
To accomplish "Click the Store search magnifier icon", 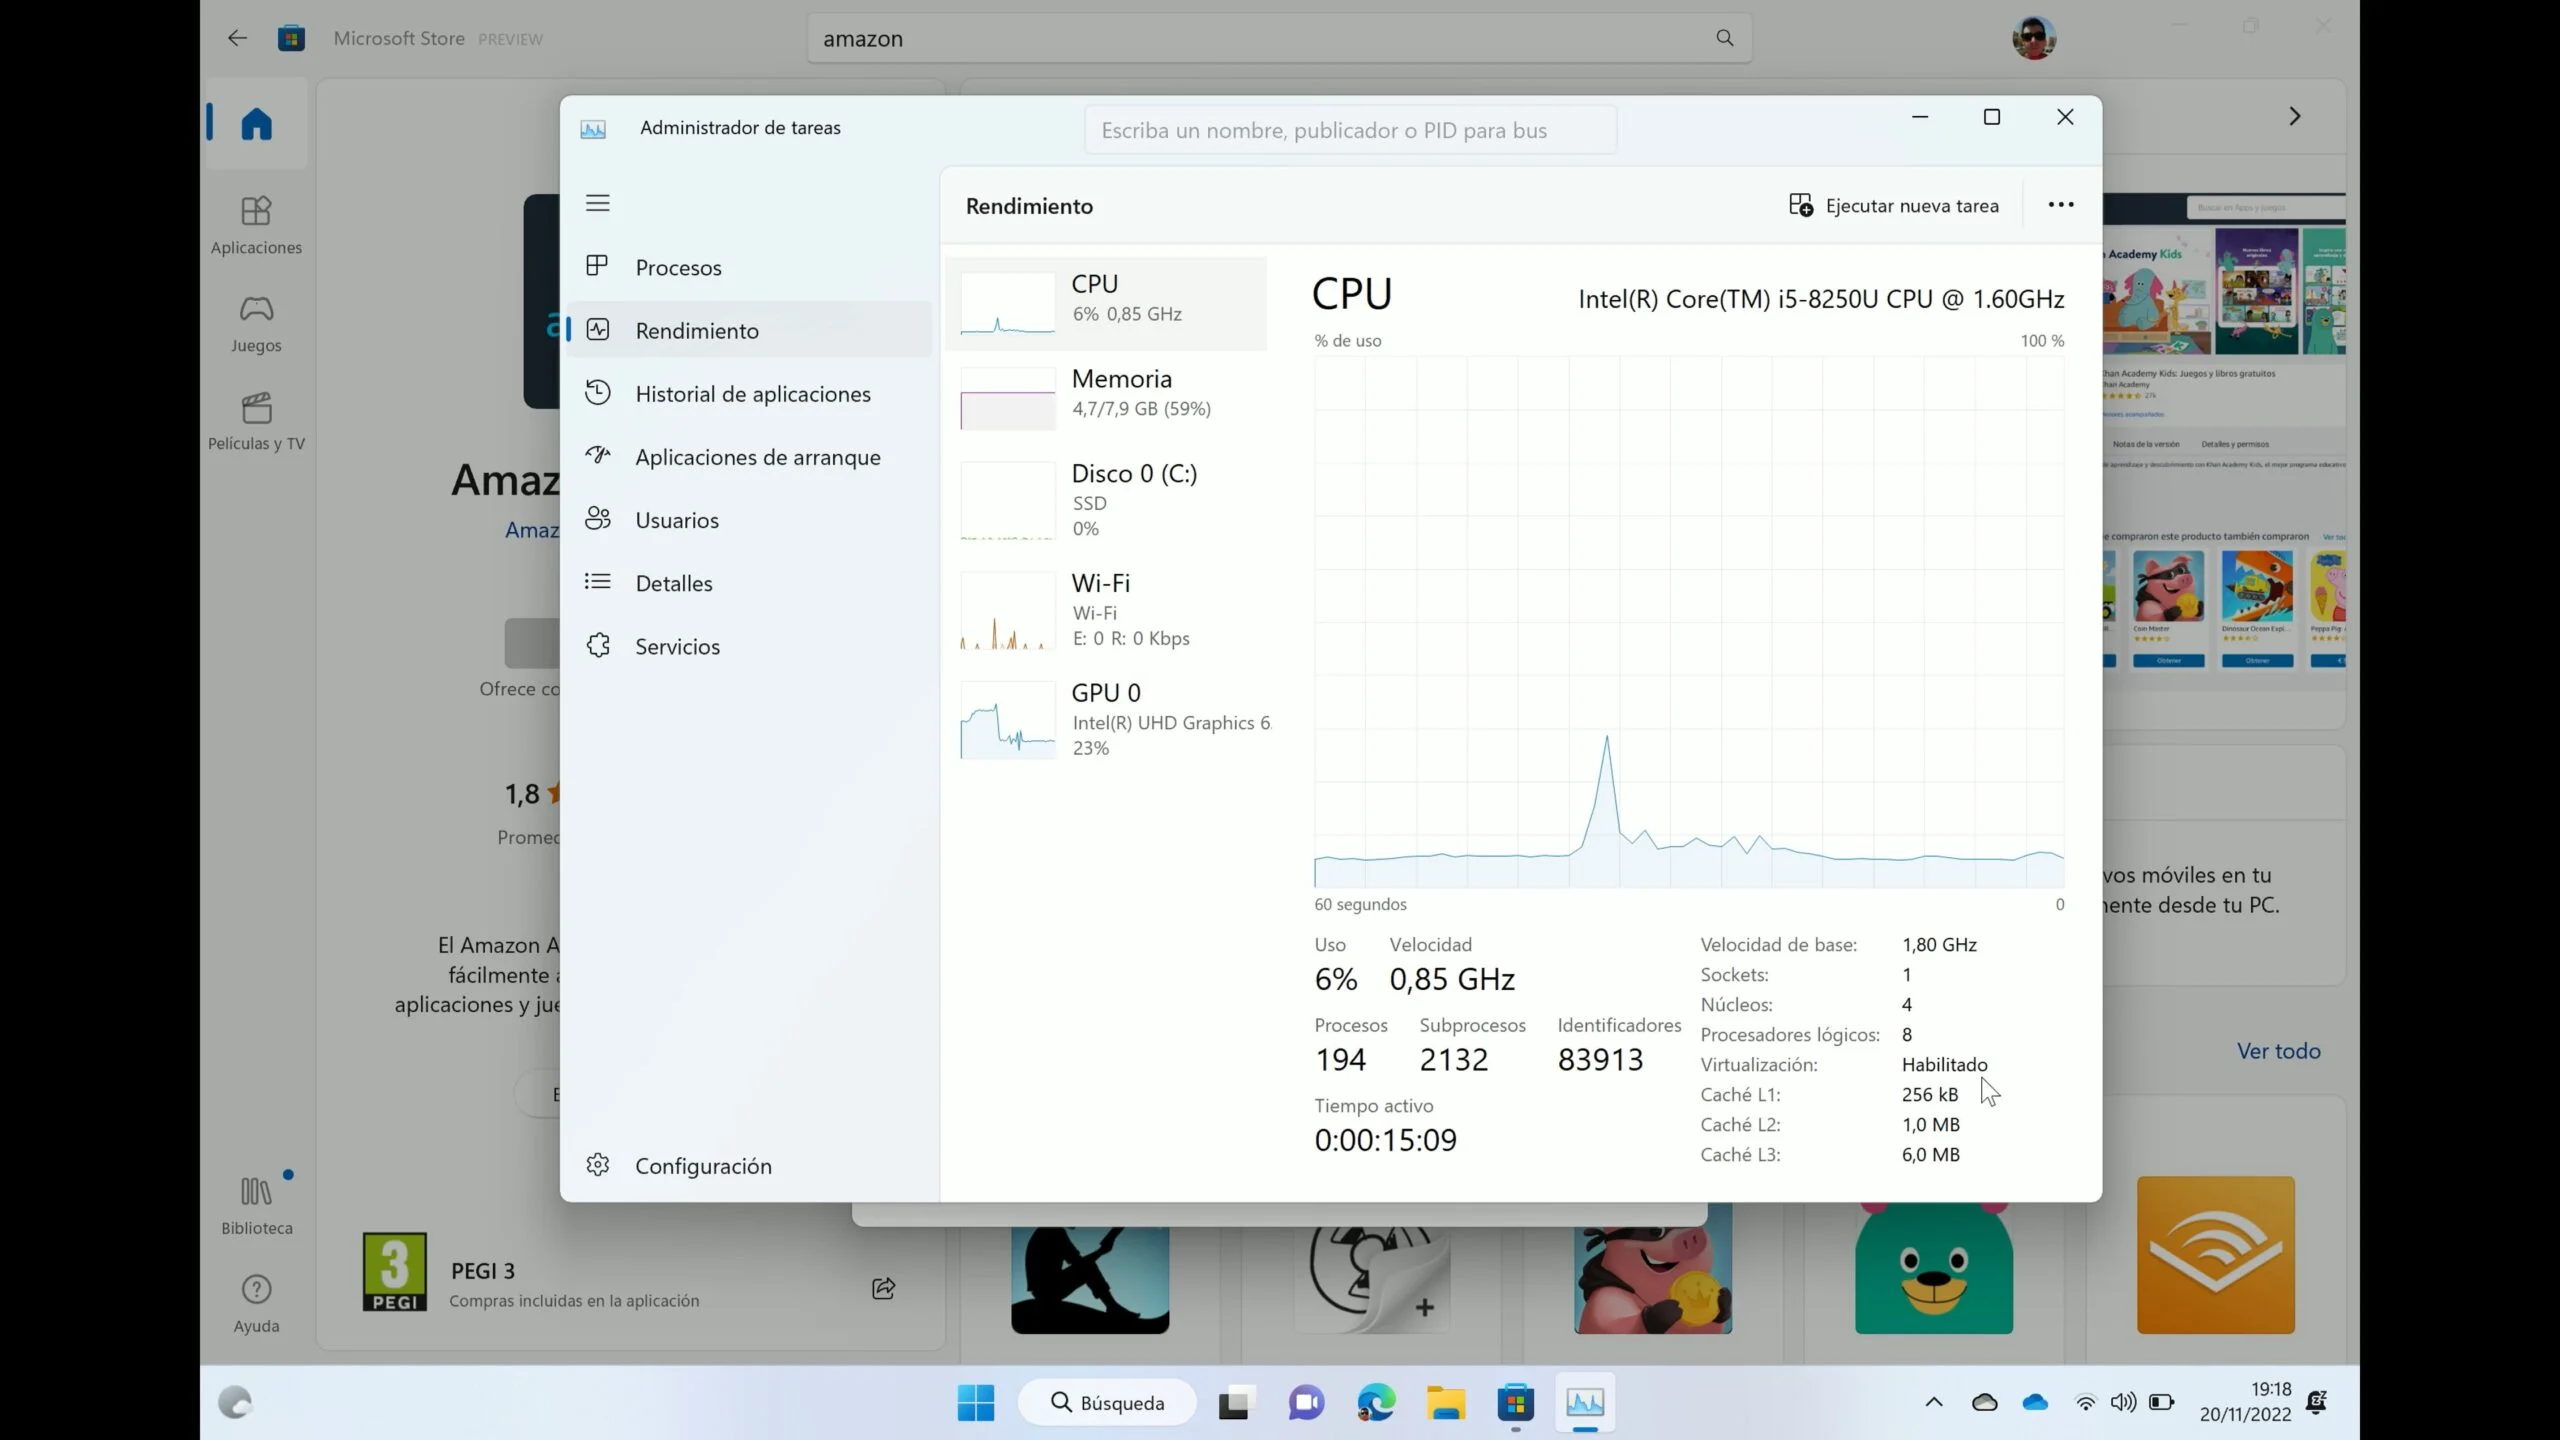I will pos(1725,38).
